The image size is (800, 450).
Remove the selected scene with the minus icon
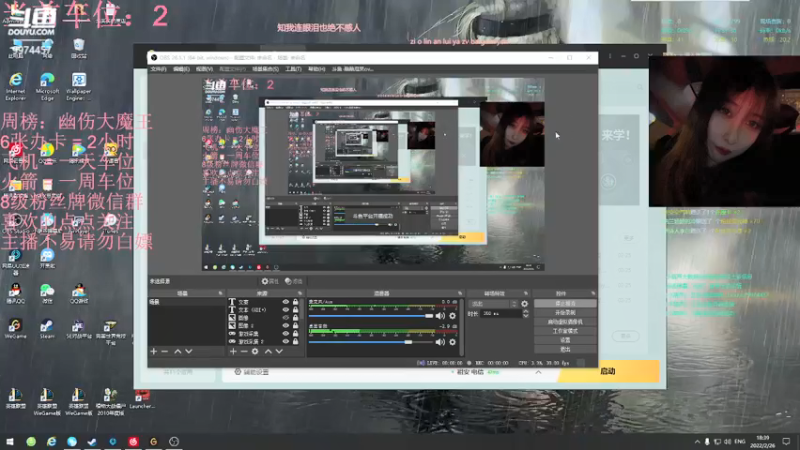point(165,352)
